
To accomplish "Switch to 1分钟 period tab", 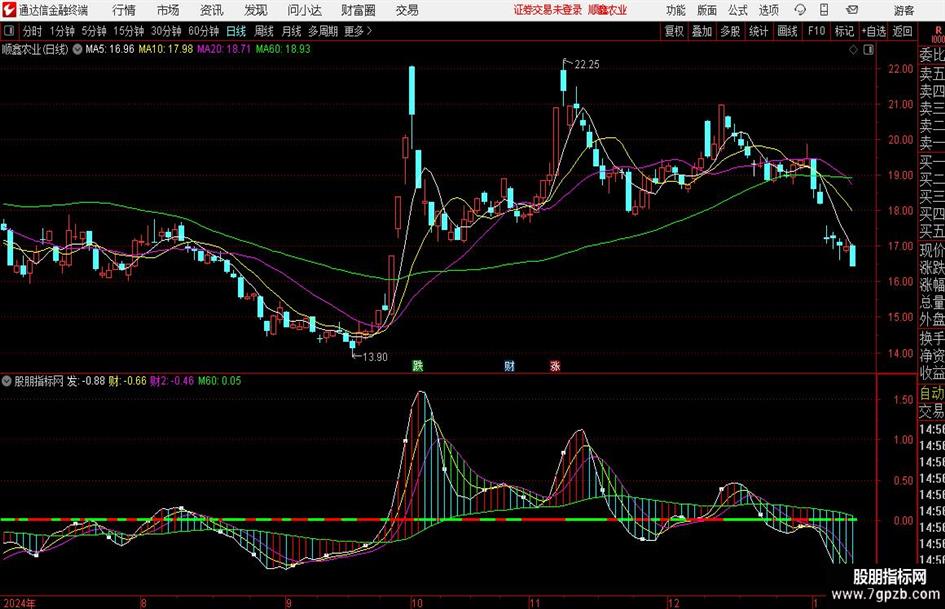I will [61, 31].
